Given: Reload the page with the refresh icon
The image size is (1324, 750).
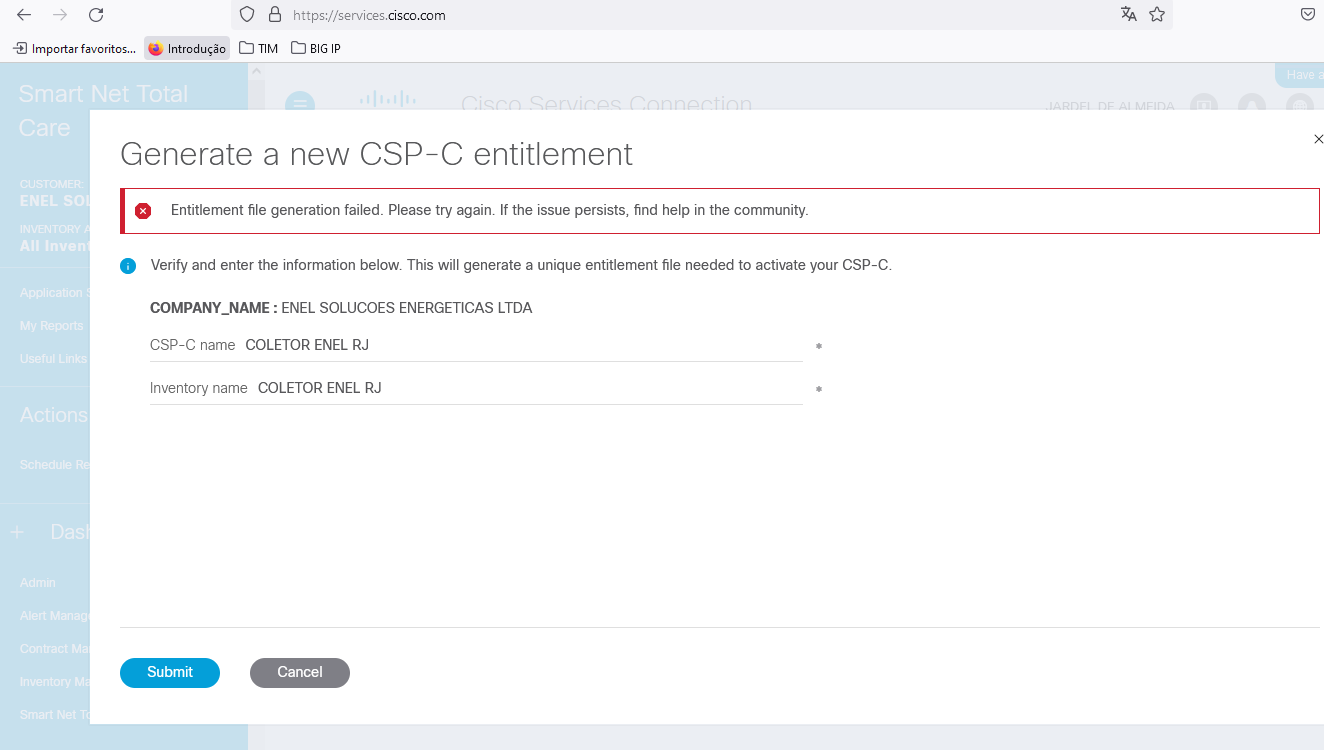Looking at the screenshot, I should 95,14.
